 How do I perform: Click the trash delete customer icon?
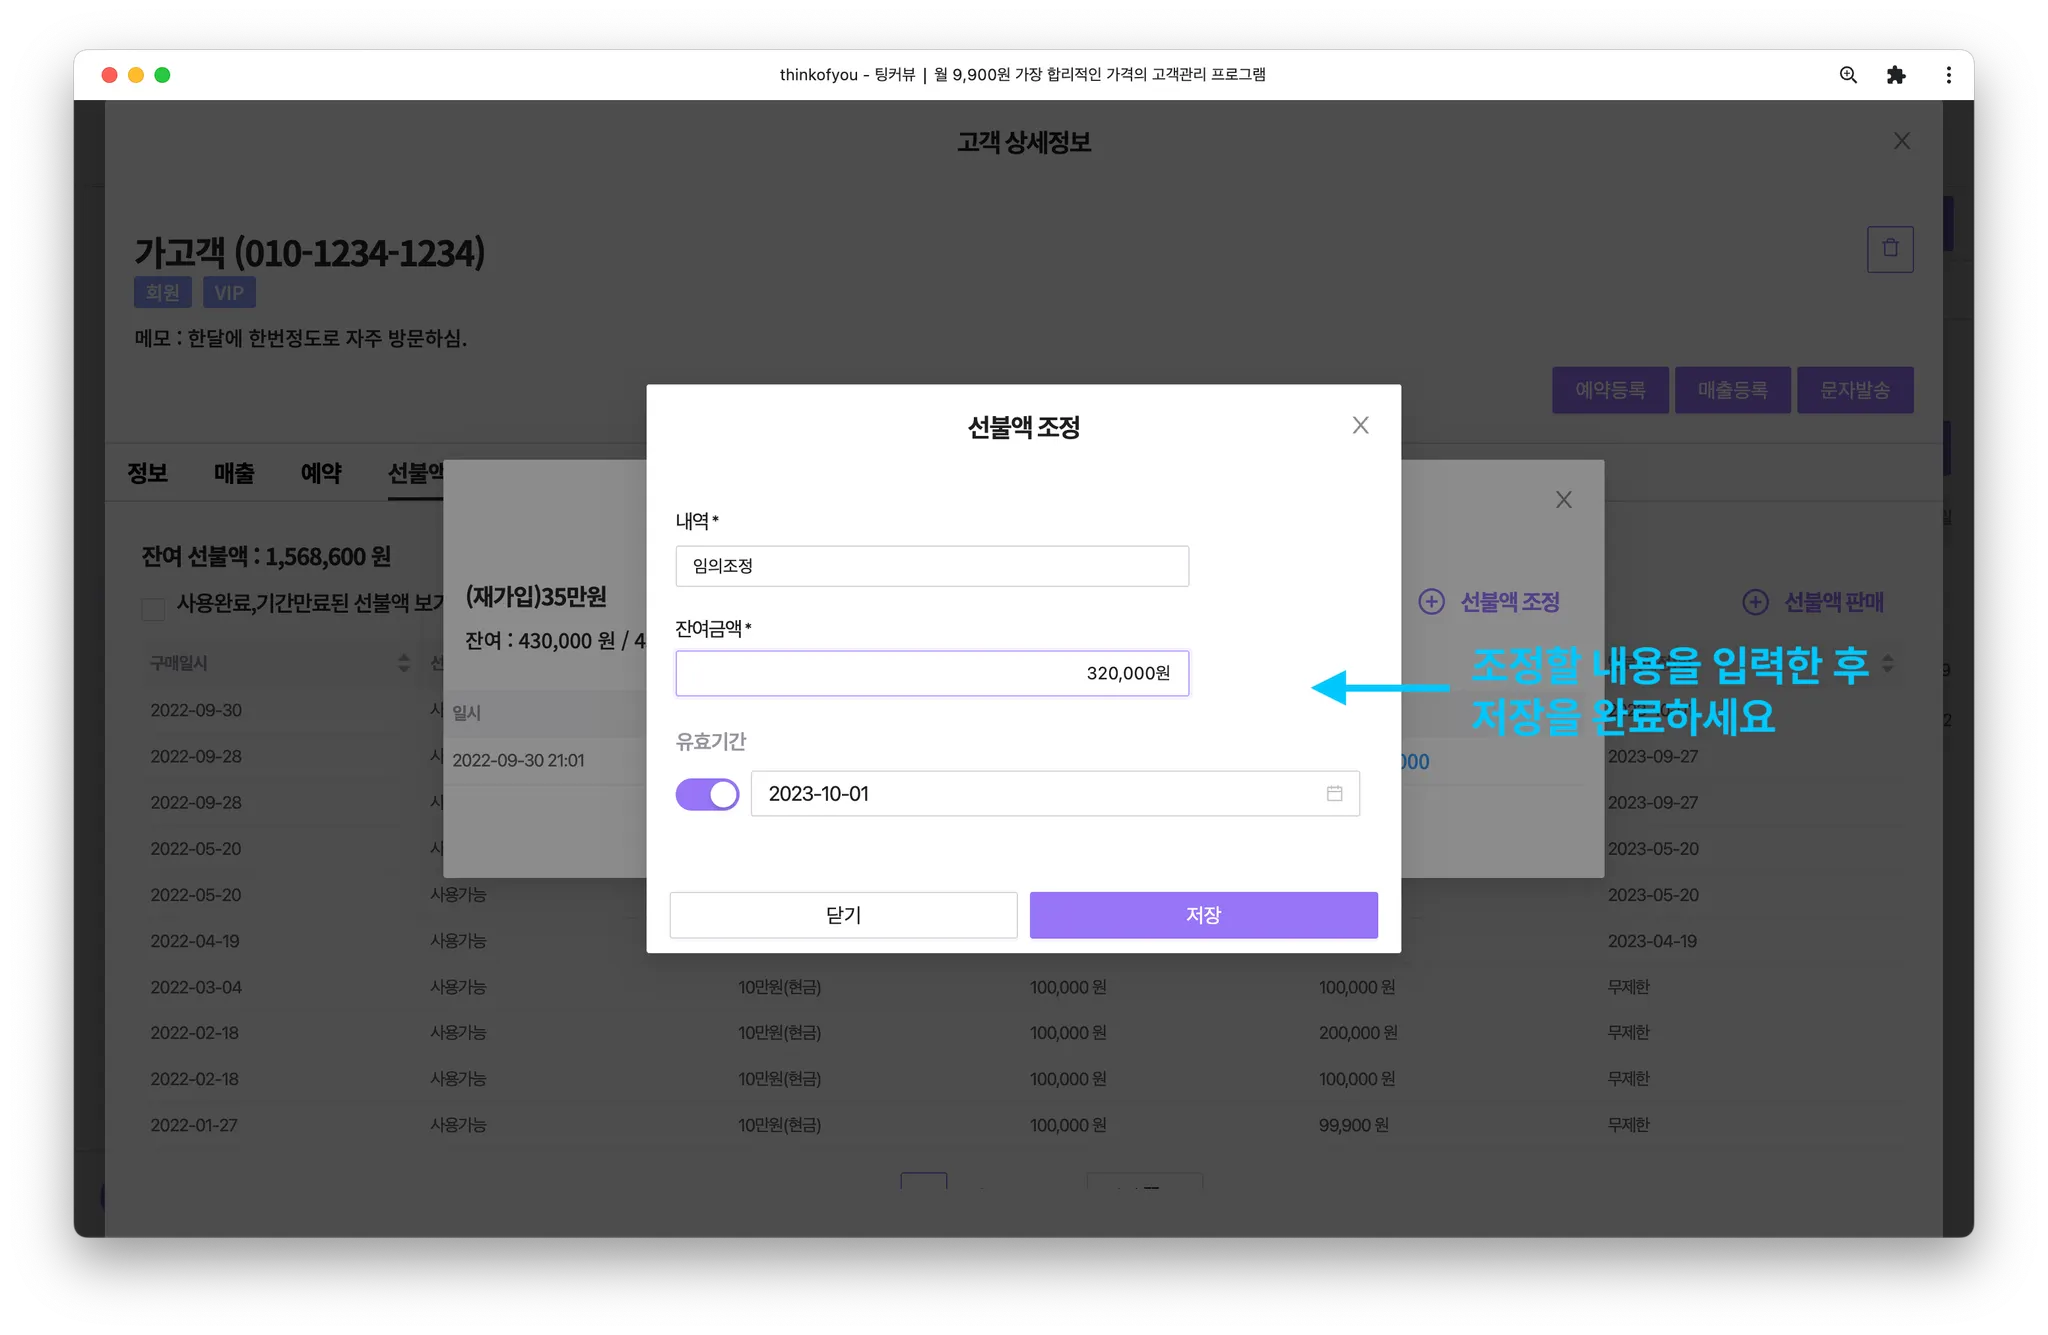tap(1890, 249)
